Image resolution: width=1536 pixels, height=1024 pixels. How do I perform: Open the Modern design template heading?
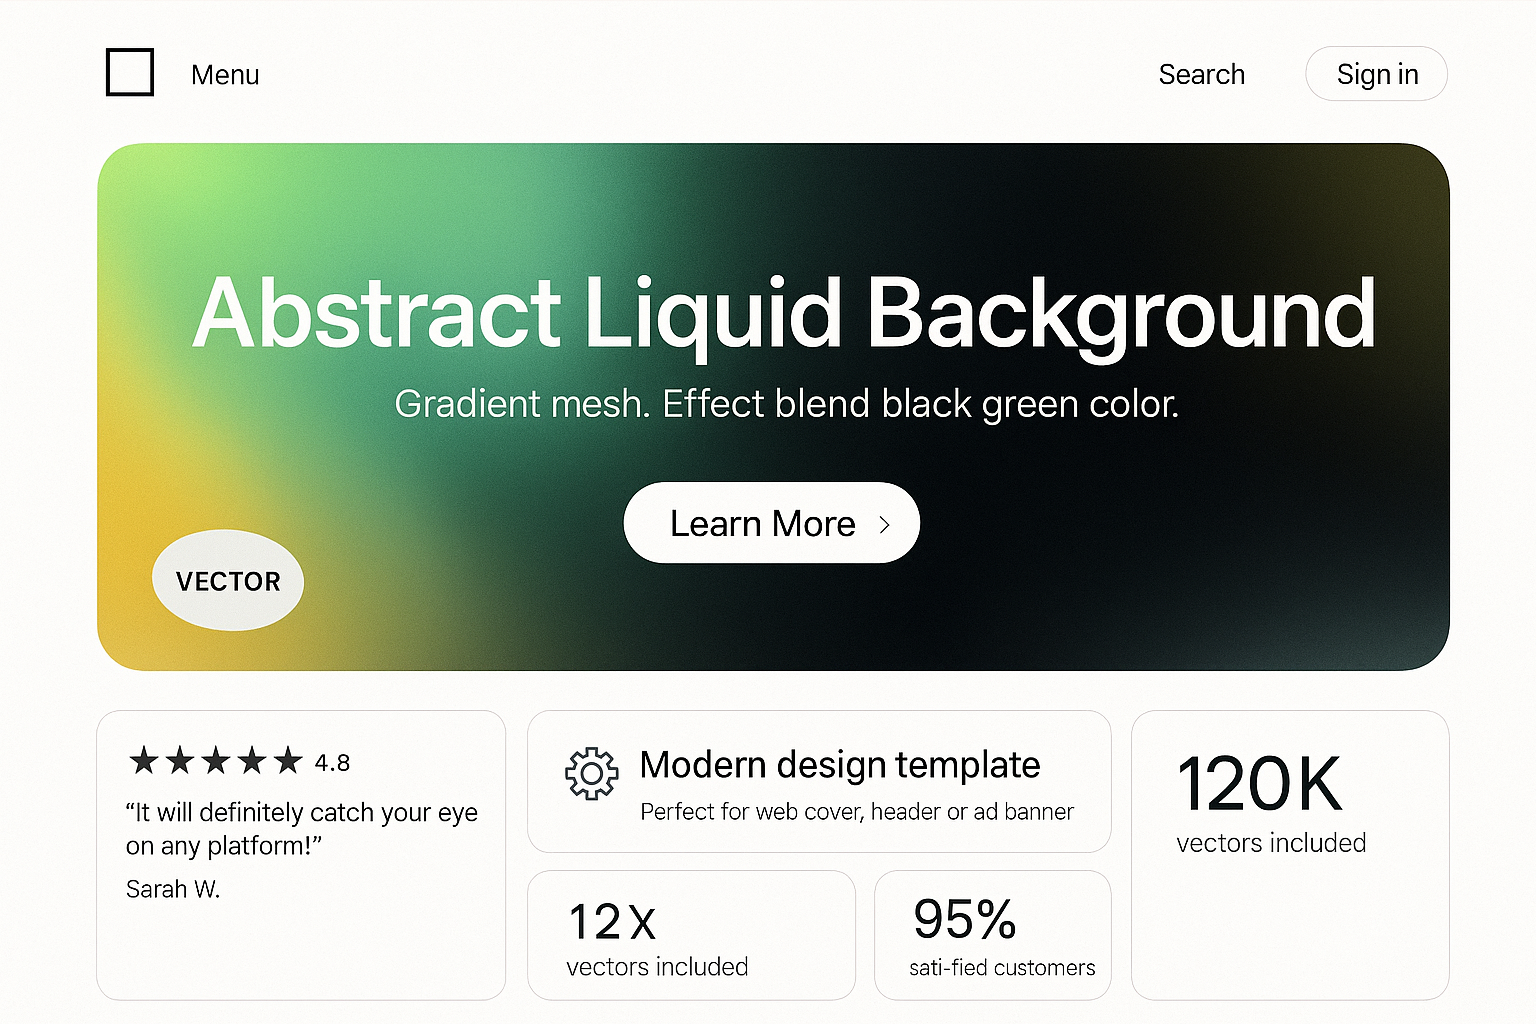pyautogui.click(x=839, y=765)
